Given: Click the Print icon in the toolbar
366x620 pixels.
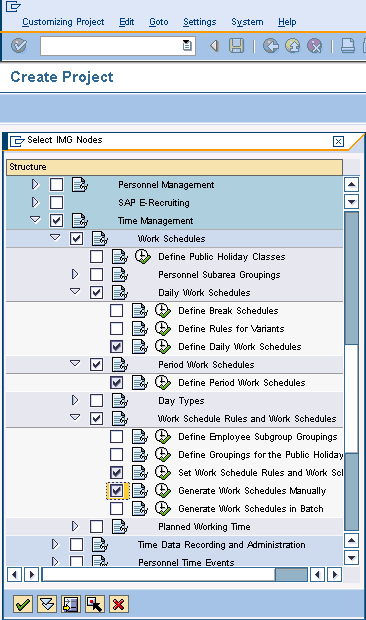Looking at the screenshot, I should click(x=348, y=46).
